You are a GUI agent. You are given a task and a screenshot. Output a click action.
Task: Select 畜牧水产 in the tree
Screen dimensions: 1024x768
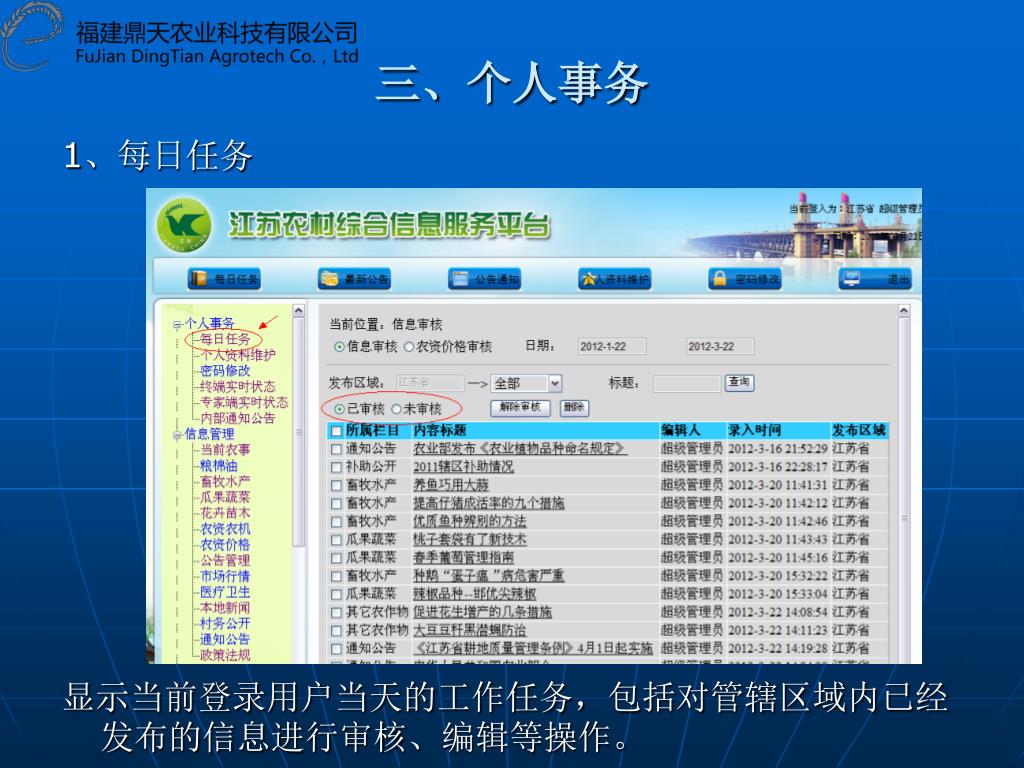coord(225,481)
